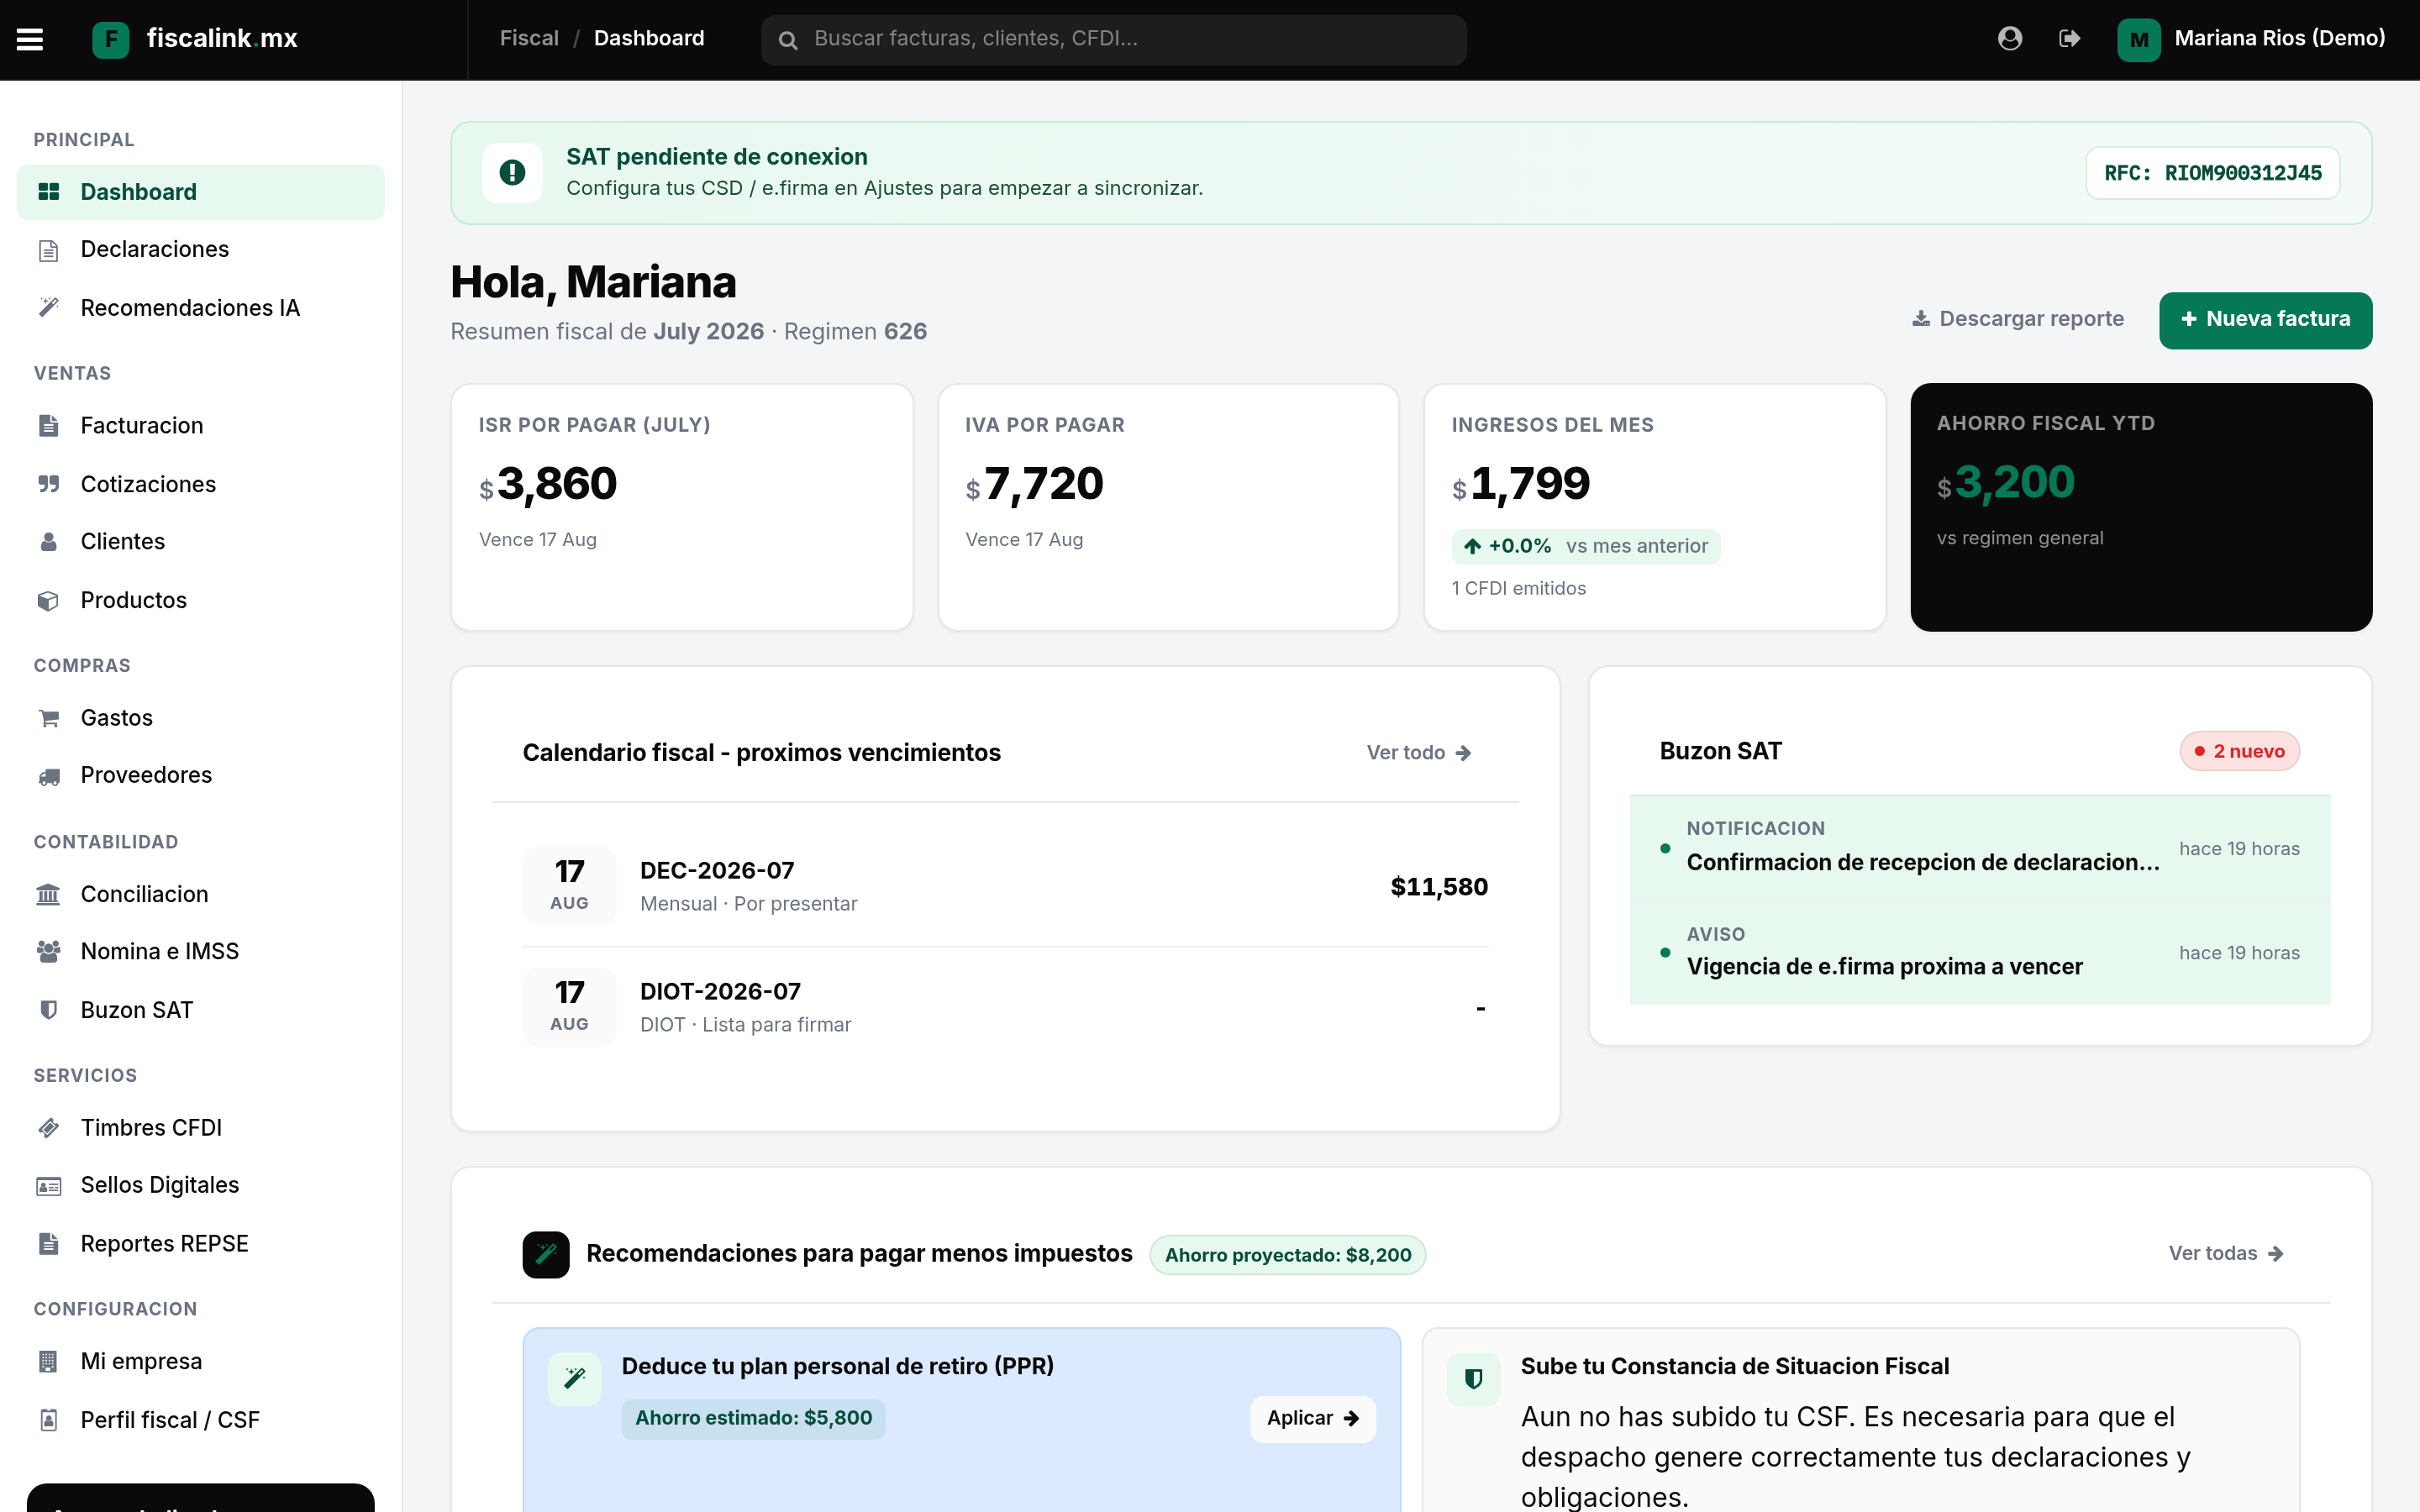Open Clientes menu entry
Screen dimensions: 2420x1512
pyautogui.click(x=200, y=542)
